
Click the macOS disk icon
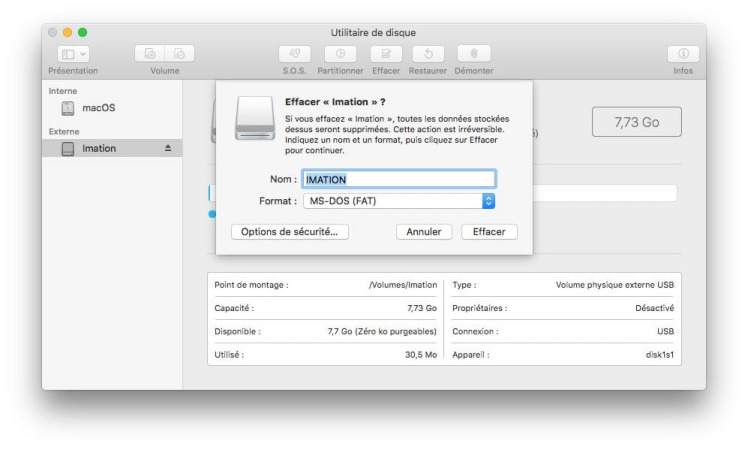click(x=68, y=108)
